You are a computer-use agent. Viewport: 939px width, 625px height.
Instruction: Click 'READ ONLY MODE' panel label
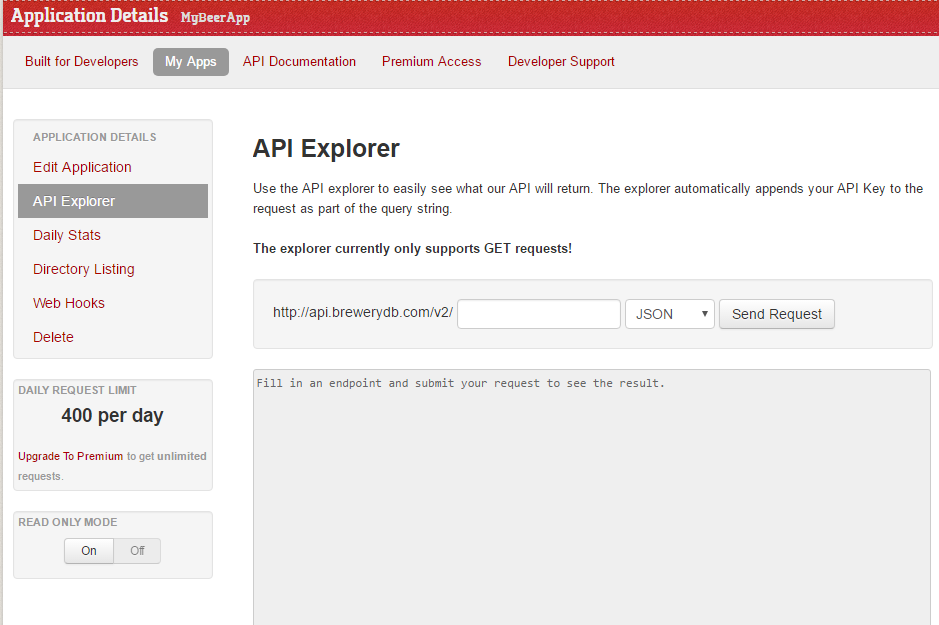point(68,522)
